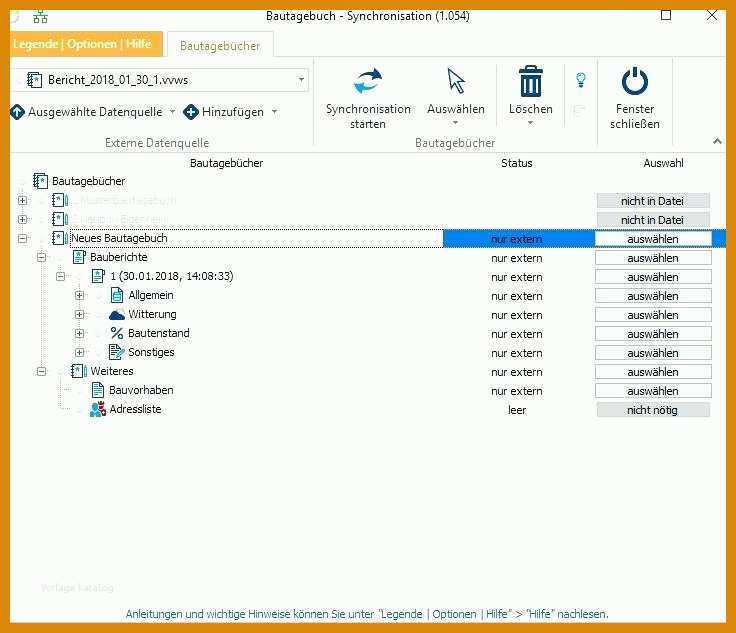
Task: Click the Bauberichte report icon
Action: 79,257
